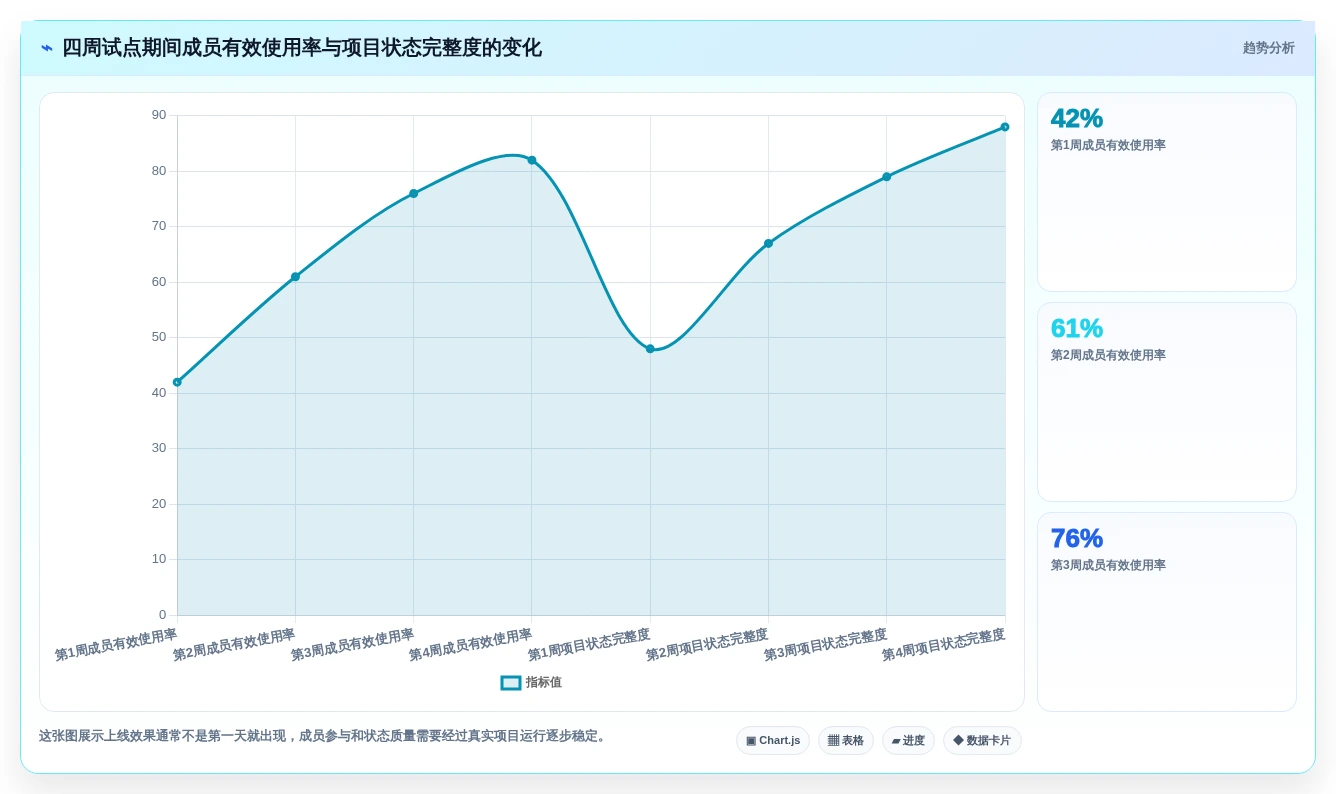Select the 数据卡片 tag chip
This screenshot has height=794, width=1336.
coord(982,741)
